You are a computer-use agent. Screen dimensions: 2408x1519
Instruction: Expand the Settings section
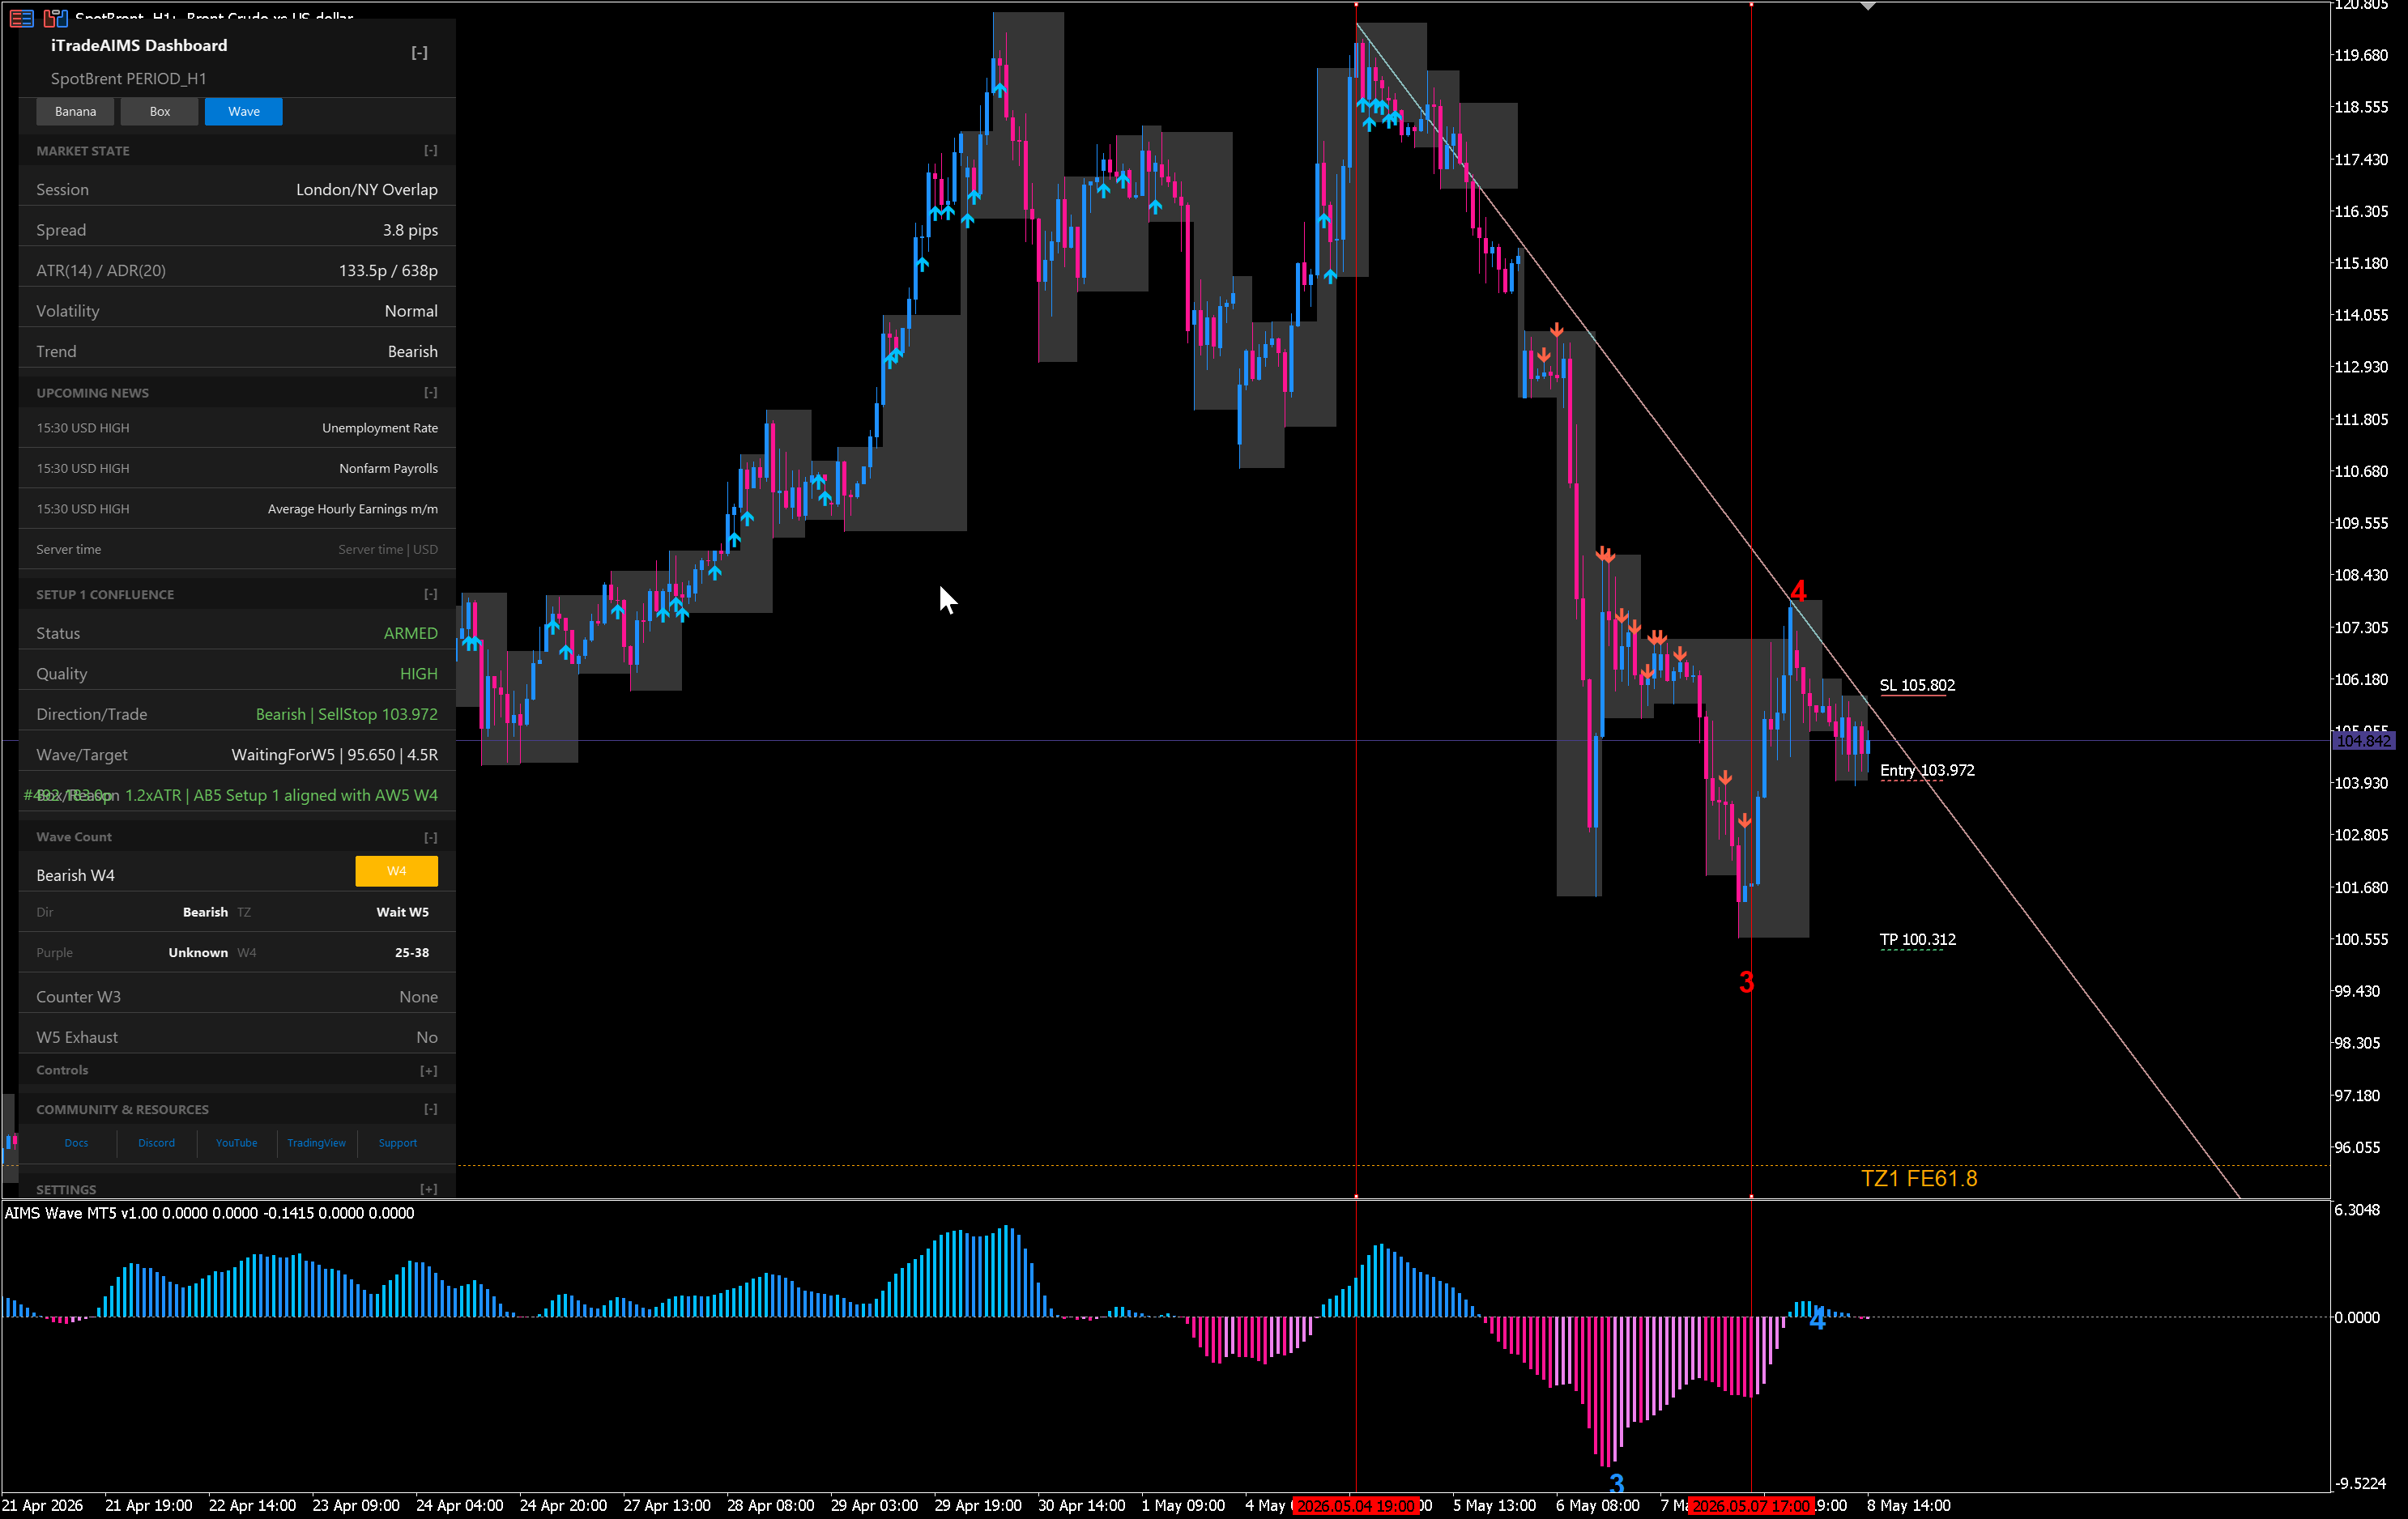[x=428, y=1189]
